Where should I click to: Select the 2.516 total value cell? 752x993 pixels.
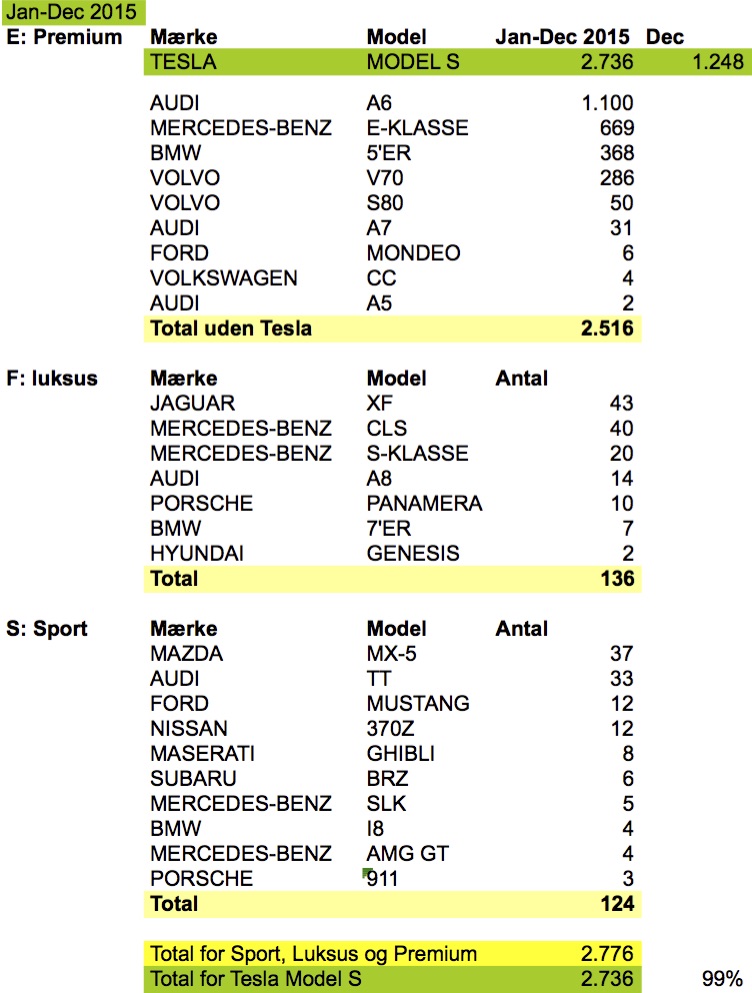[608, 328]
